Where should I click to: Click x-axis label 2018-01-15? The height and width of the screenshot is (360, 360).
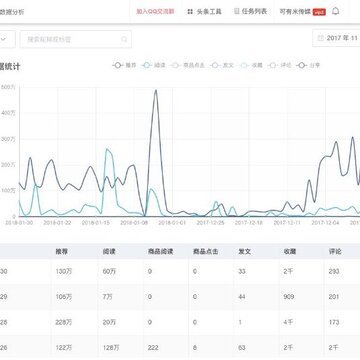pyautogui.click(x=95, y=223)
